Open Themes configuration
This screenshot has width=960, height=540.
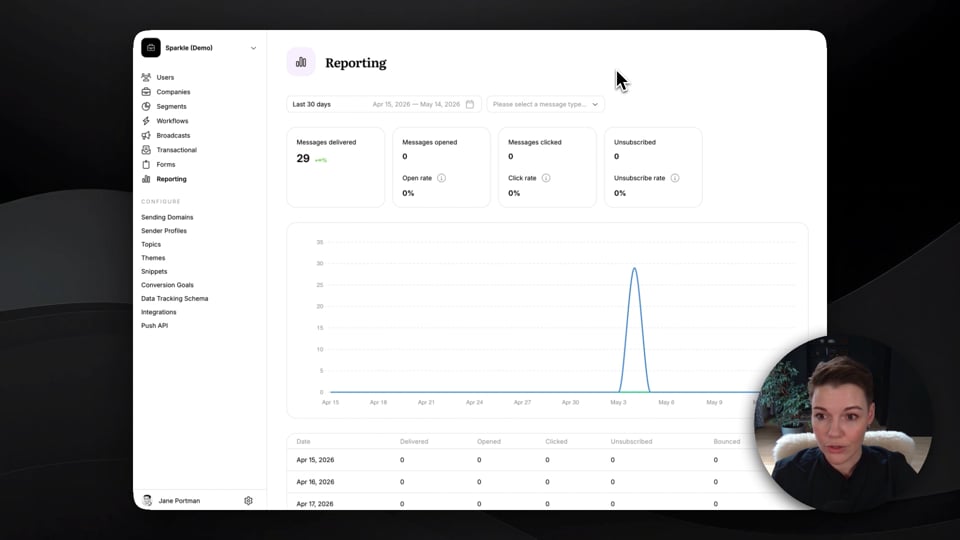point(153,258)
